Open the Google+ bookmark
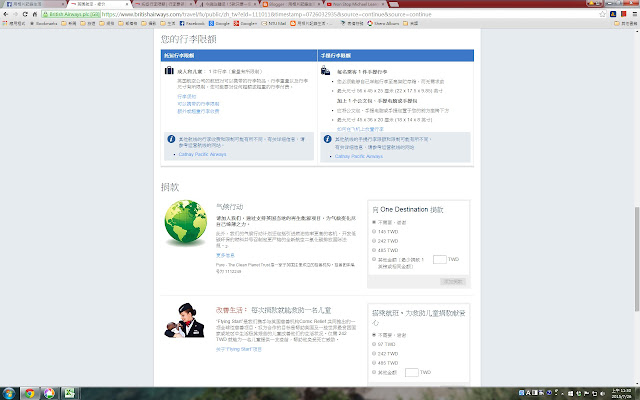Image resolution: width=640 pixels, height=400 pixels. 245,23
